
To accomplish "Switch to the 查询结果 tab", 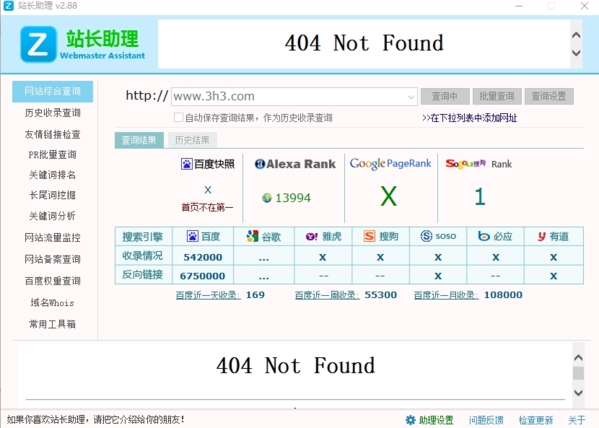I will pyautogui.click(x=139, y=140).
